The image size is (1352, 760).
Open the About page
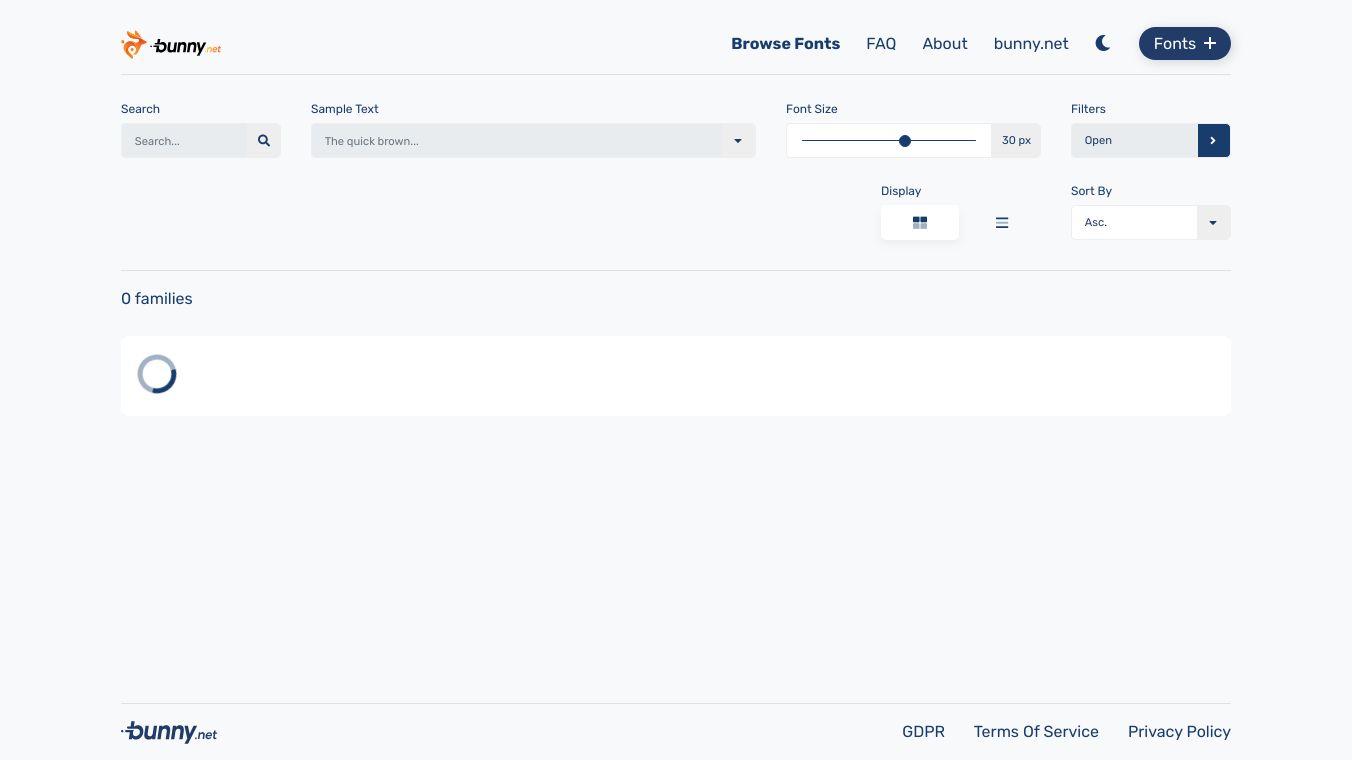pos(945,44)
